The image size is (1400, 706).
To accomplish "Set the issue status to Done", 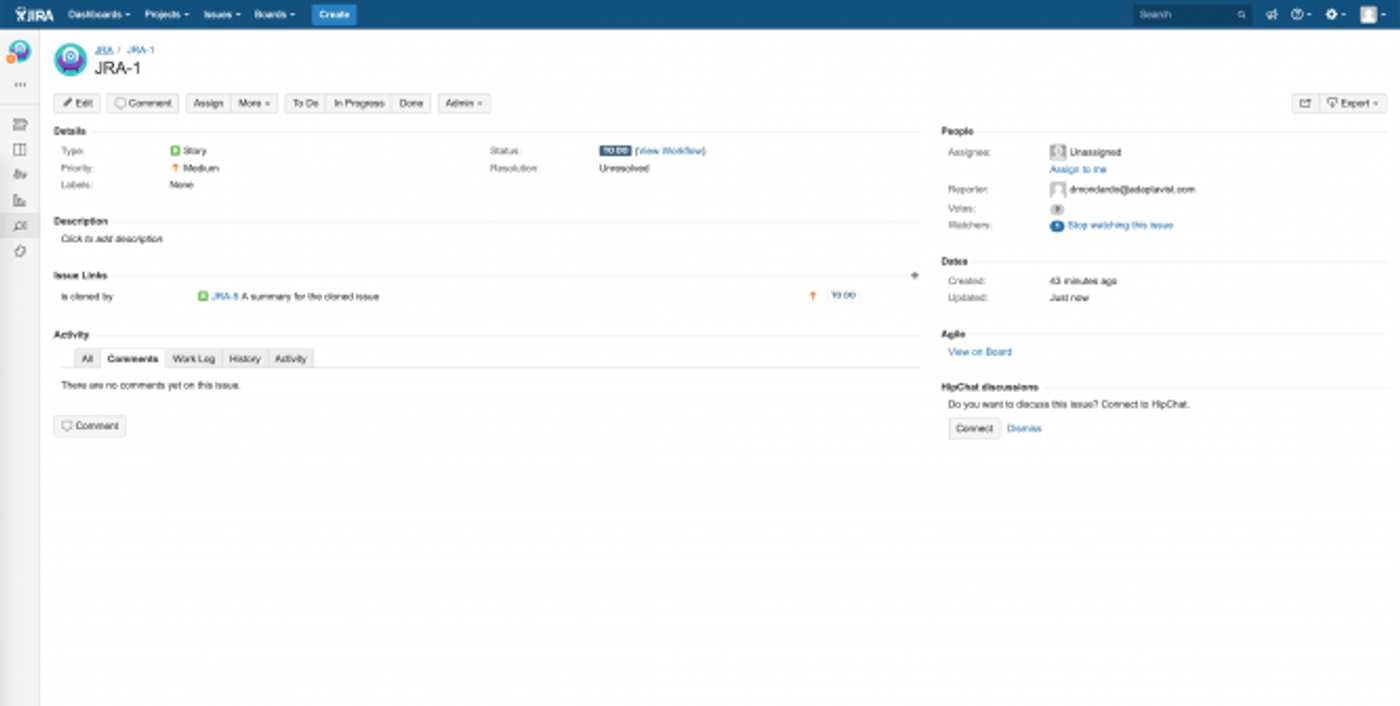I will (410, 103).
